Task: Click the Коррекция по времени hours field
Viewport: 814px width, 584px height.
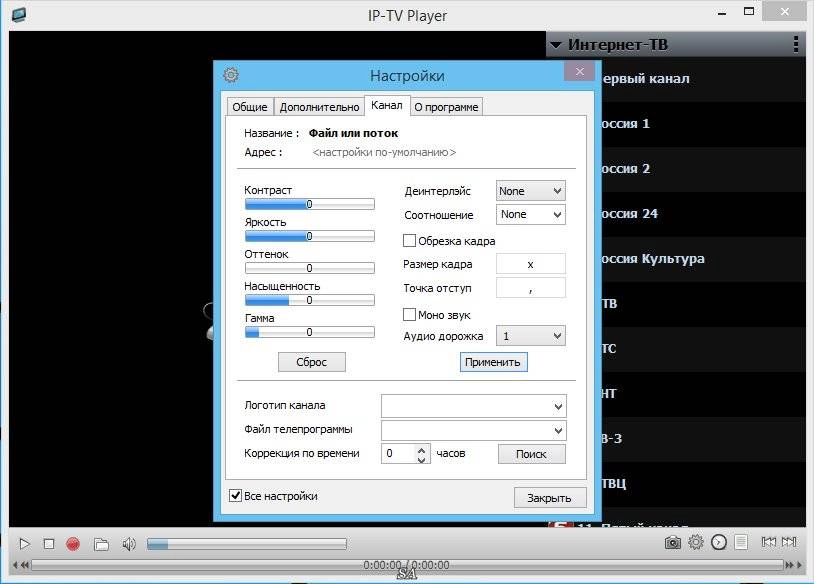Action: 400,454
